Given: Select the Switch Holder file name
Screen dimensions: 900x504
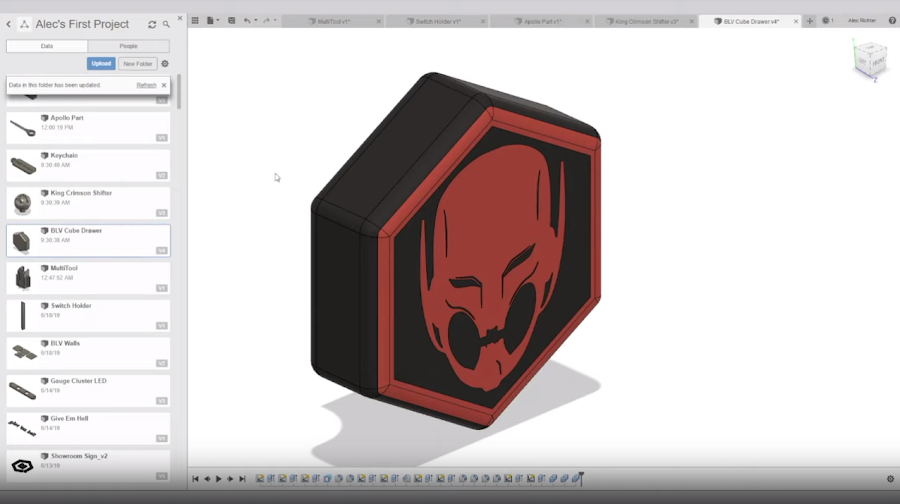Looking at the screenshot, I should (x=71, y=306).
